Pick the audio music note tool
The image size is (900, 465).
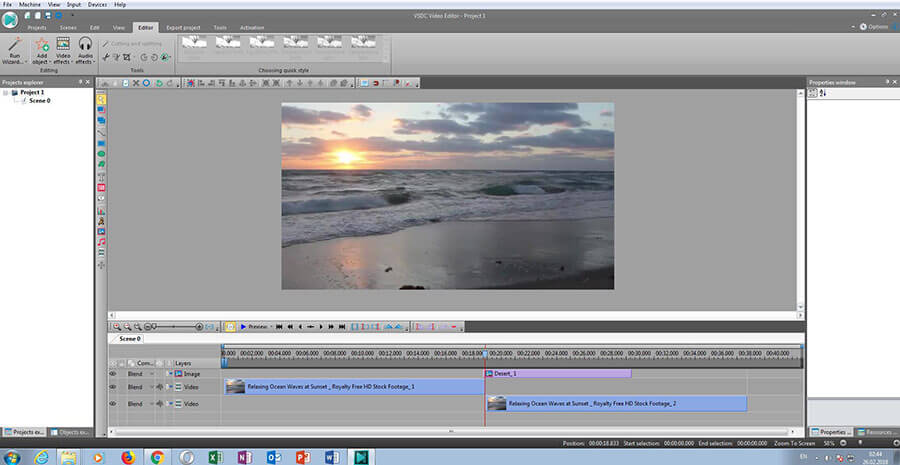tap(101, 242)
